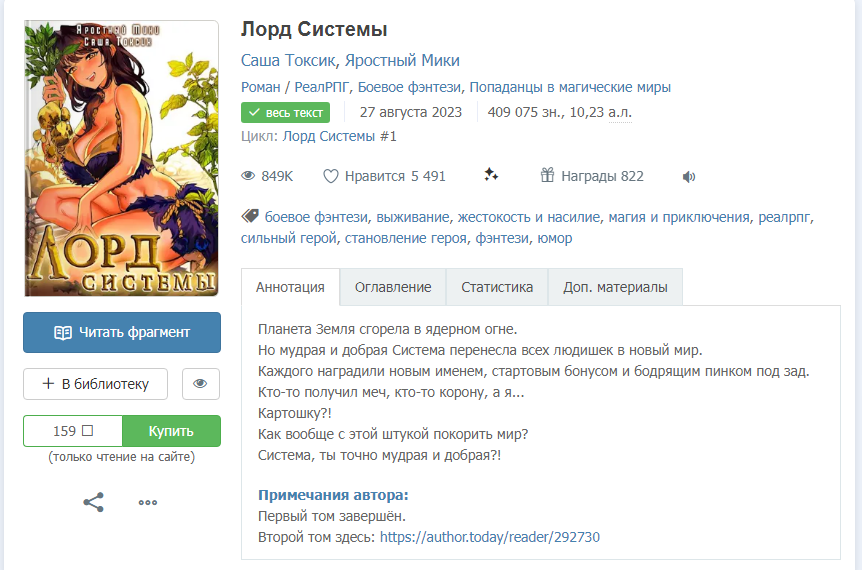Select the 'Доп. материалы' tab
The height and width of the screenshot is (570, 862).
coord(615,287)
